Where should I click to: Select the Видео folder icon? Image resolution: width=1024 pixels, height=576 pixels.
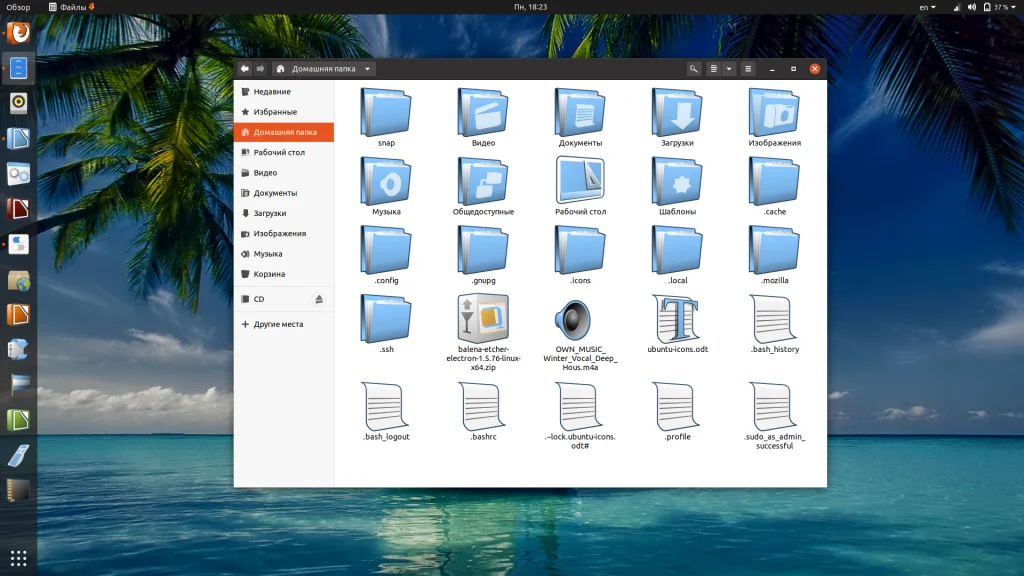point(483,113)
